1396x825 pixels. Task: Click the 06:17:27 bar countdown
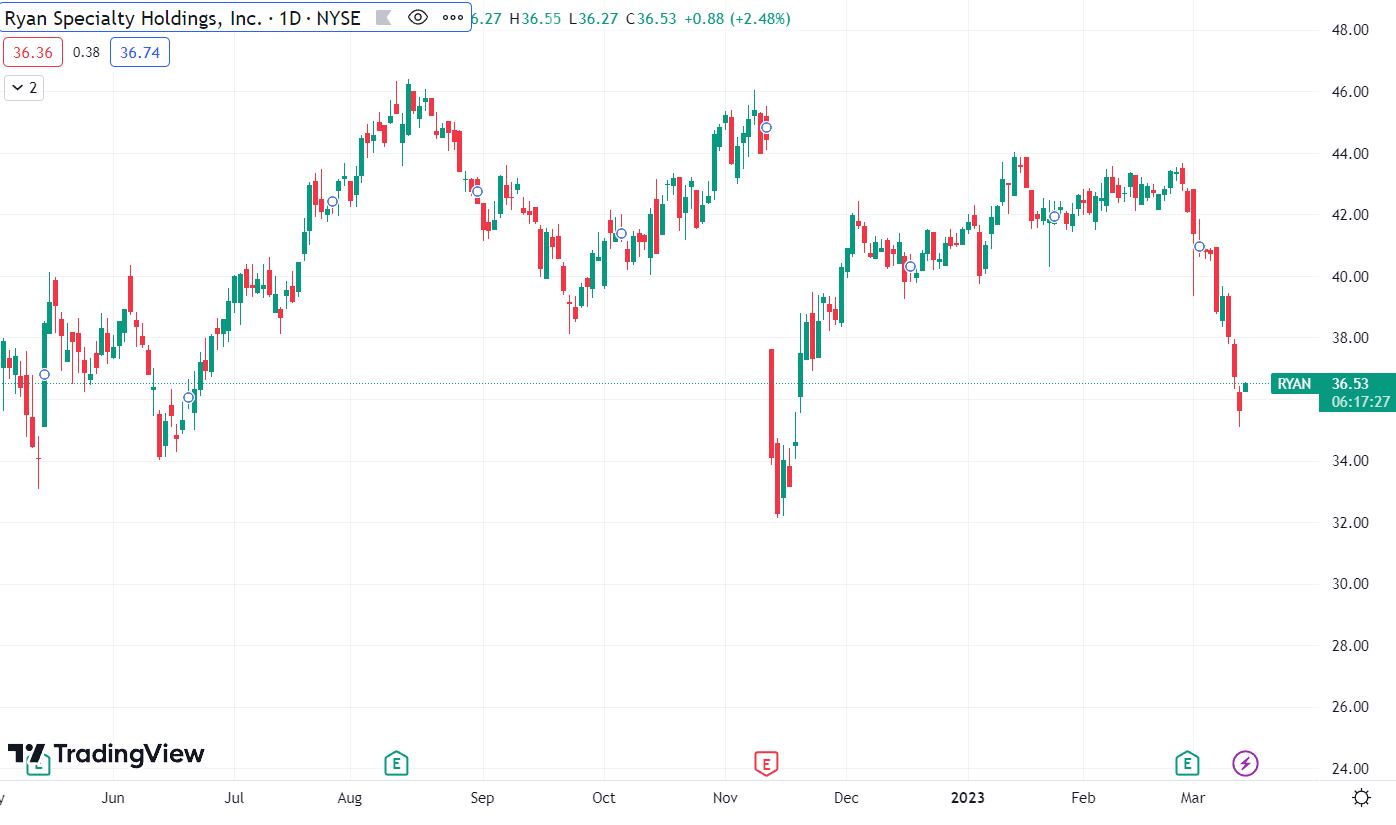pyautogui.click(x=1361, y=402)
